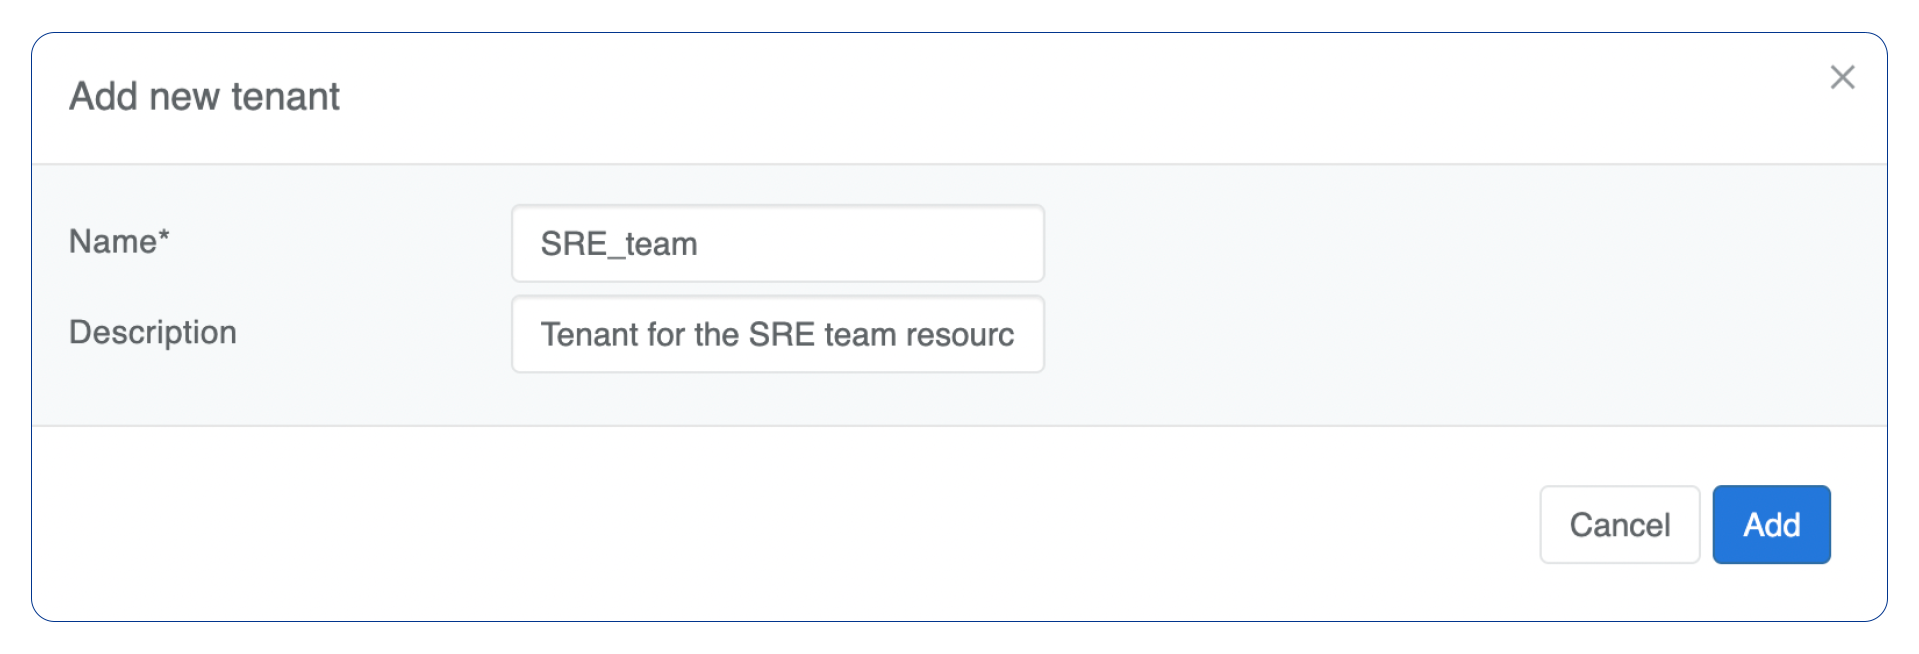Screen dimensions: 1919x654
Task: Abort the dialog via Cancel
Action: point(1619,525)
